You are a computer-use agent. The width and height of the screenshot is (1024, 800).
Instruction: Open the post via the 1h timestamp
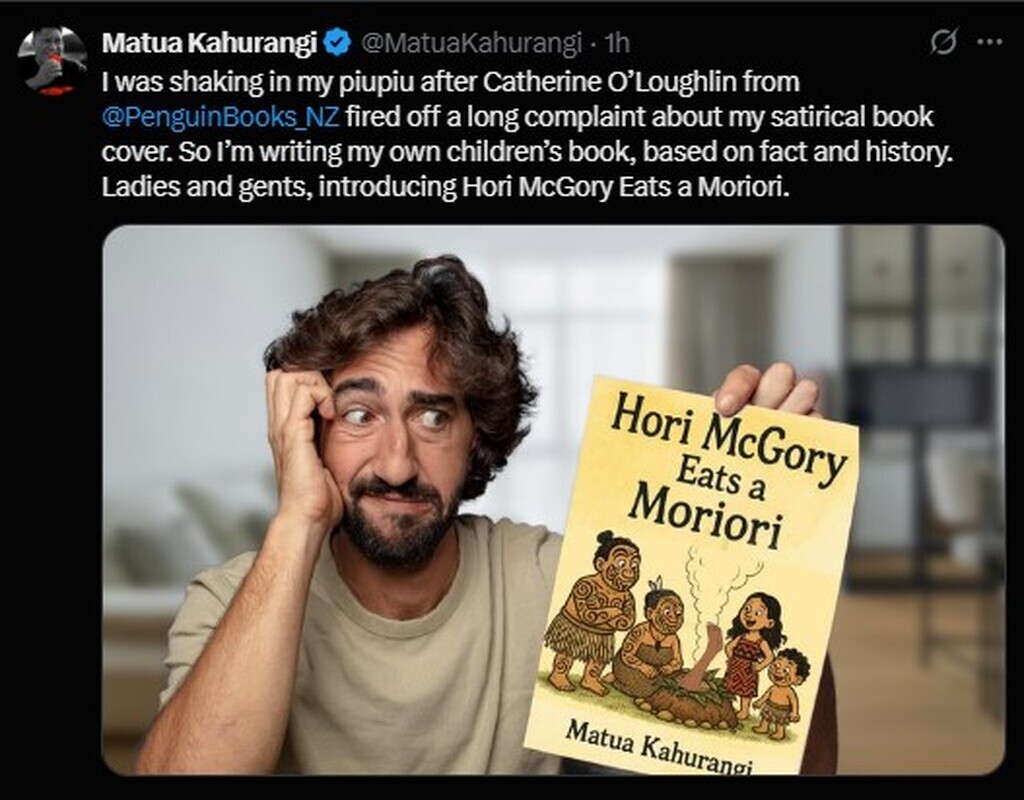click(x=616, y=43)
